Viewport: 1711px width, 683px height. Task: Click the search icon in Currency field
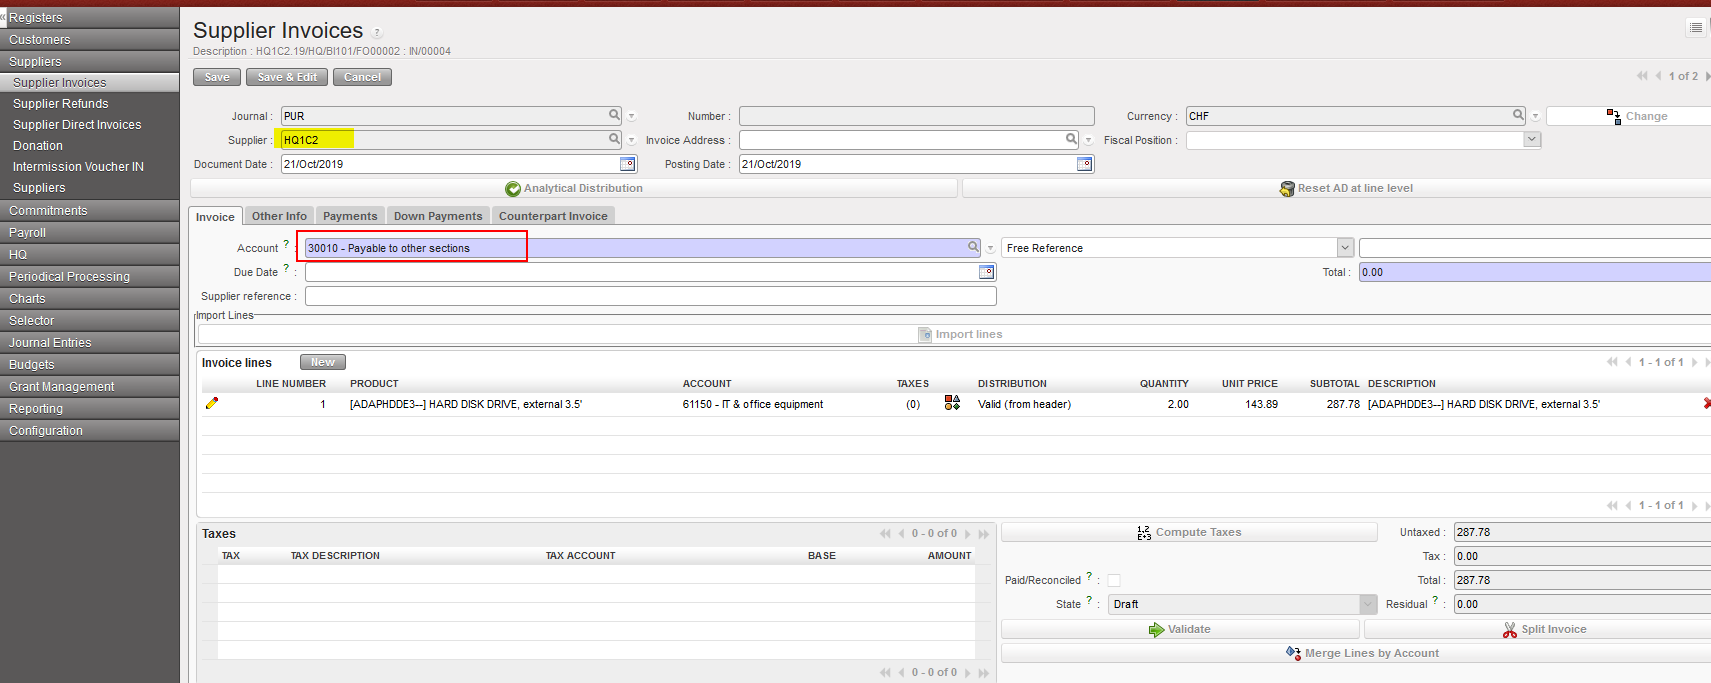click(1518, 115)
